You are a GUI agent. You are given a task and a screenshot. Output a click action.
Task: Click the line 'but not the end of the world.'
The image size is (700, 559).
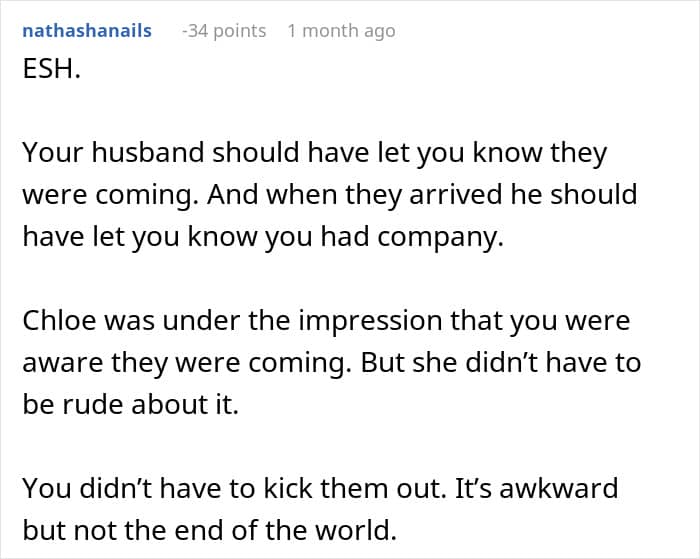tap(210, 530)
